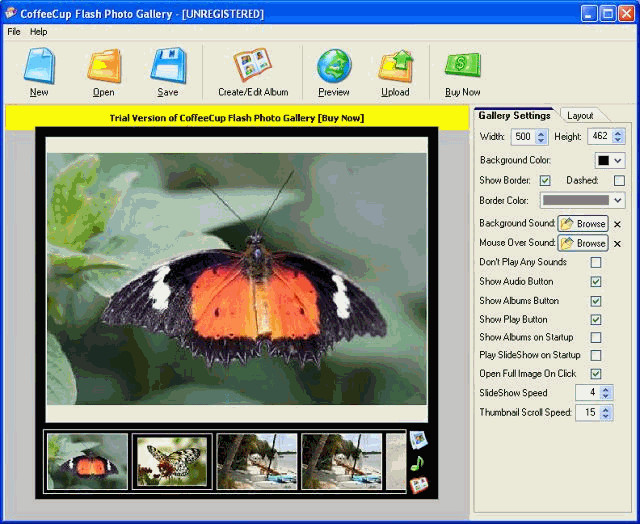Remove the background sound with X
The width and height of the screenshot is (640, 524).
617,224
